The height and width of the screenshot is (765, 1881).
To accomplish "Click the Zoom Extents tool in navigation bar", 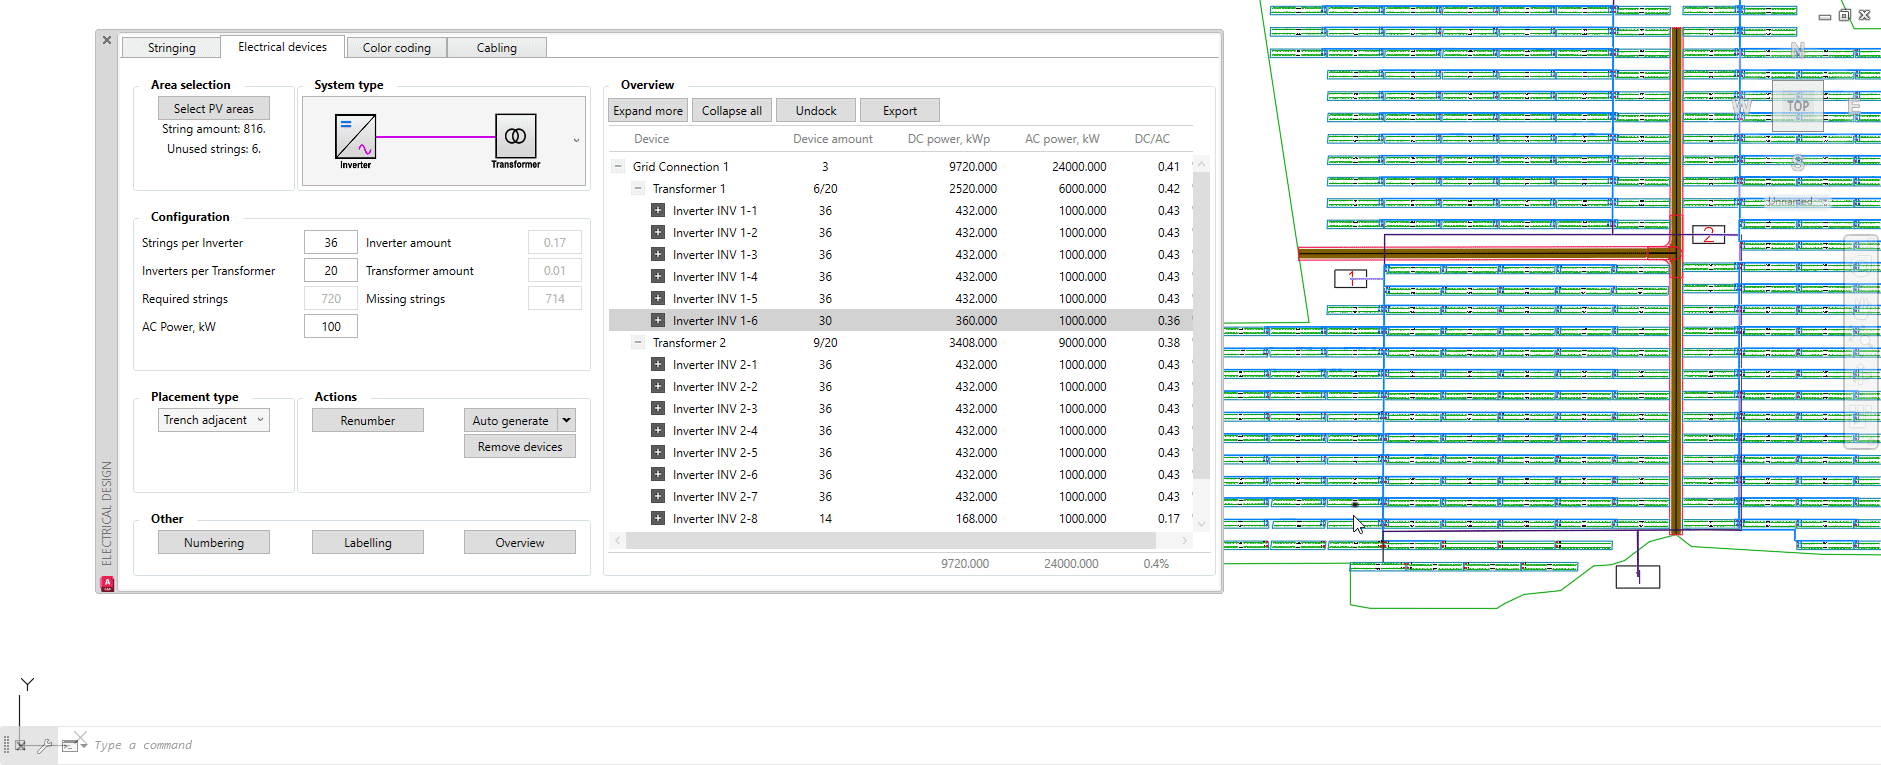I will (x=1860, y=338).
